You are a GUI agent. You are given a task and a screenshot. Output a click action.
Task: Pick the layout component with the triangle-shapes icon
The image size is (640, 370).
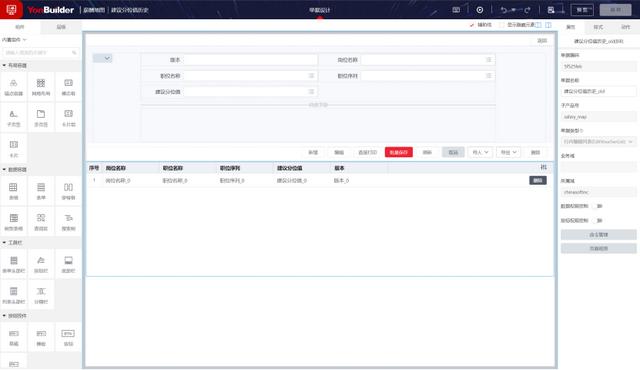(x=13, y=87)
